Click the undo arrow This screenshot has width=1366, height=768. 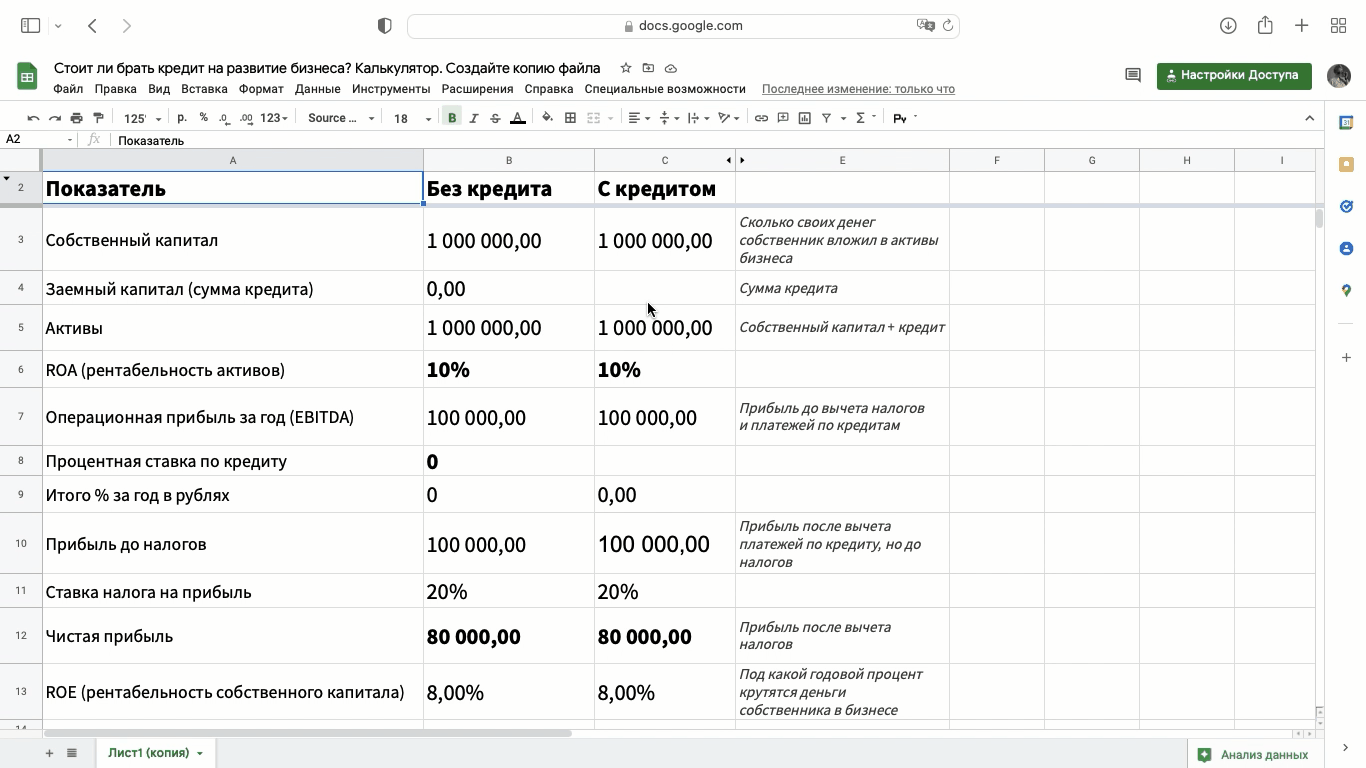33,118
